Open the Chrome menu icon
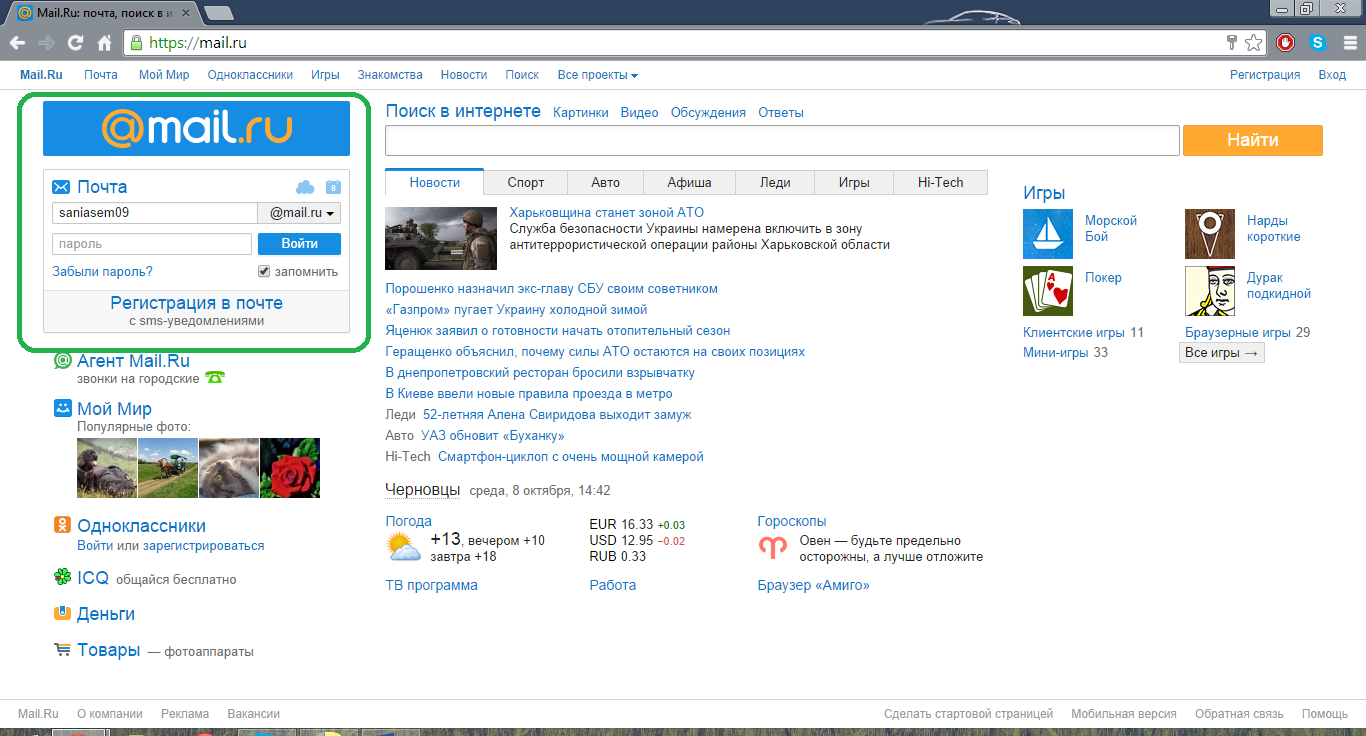1366x736 pixels. click(1348, 43)
